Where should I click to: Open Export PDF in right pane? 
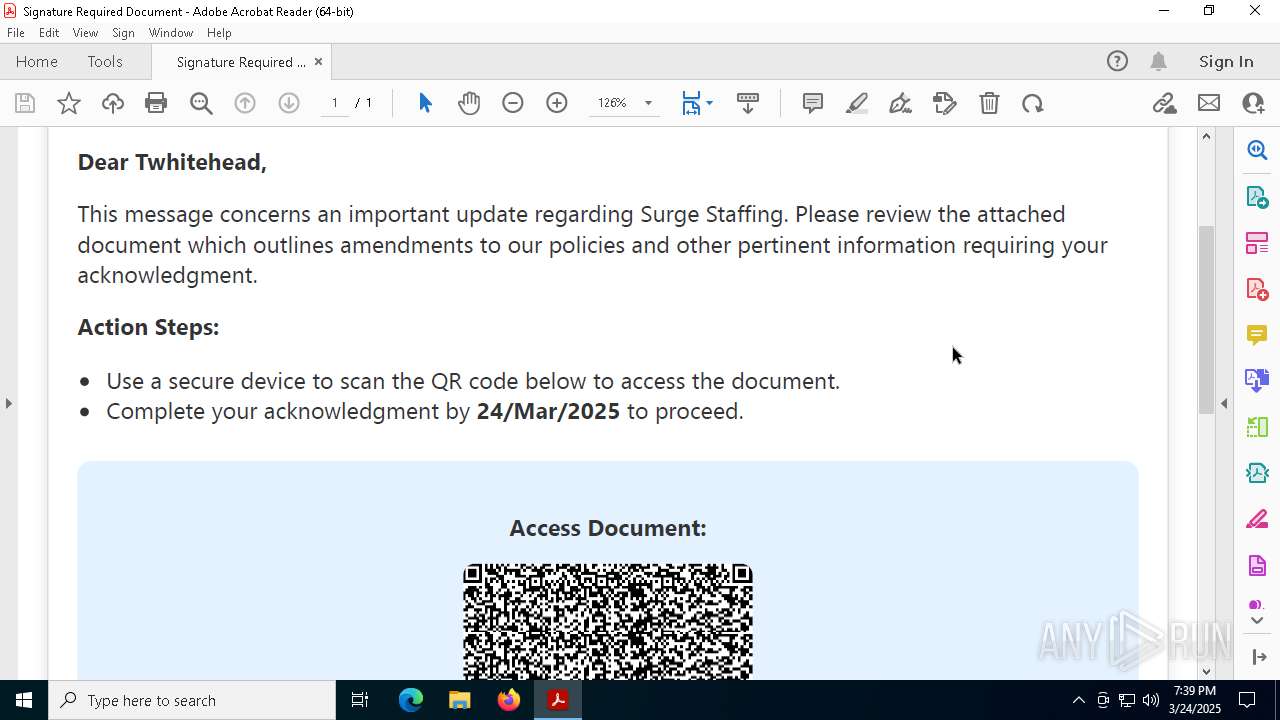(1257, 196)
